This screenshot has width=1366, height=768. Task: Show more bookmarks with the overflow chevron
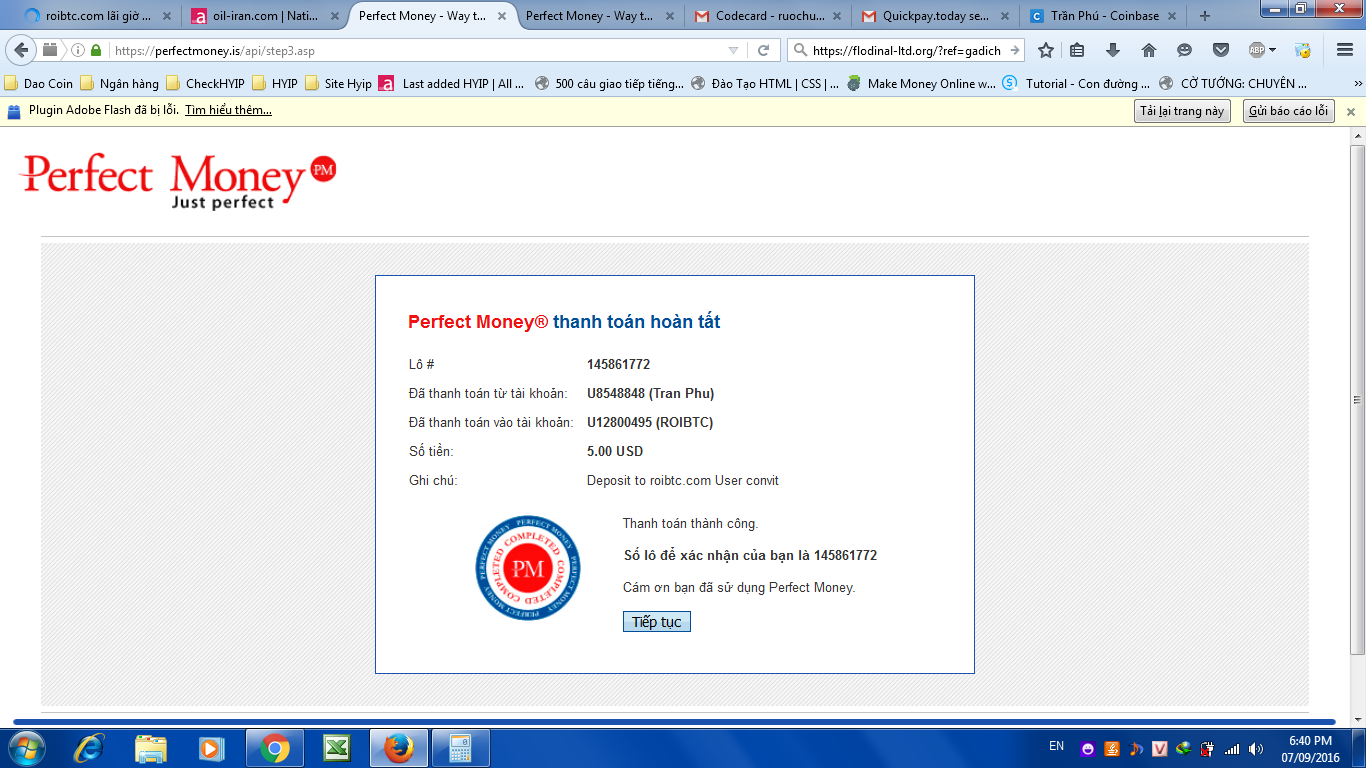click(1358, 83)
